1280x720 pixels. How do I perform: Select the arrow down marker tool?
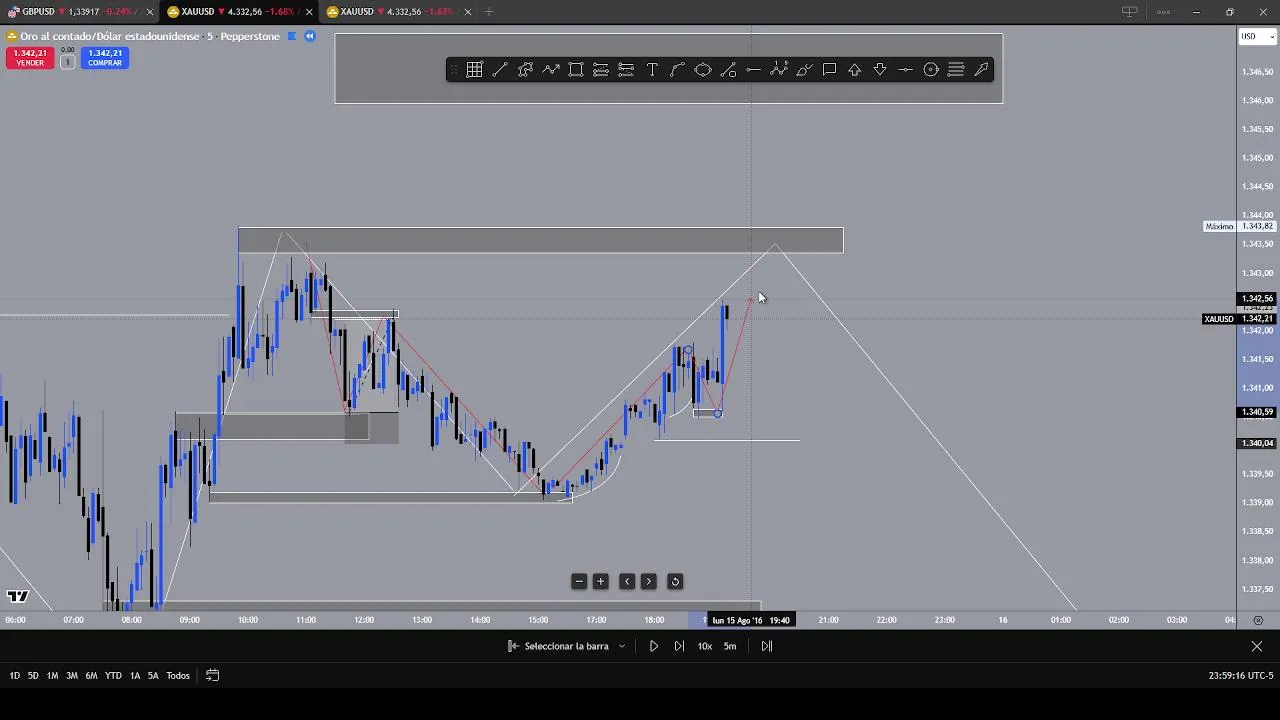pos(880,70)
